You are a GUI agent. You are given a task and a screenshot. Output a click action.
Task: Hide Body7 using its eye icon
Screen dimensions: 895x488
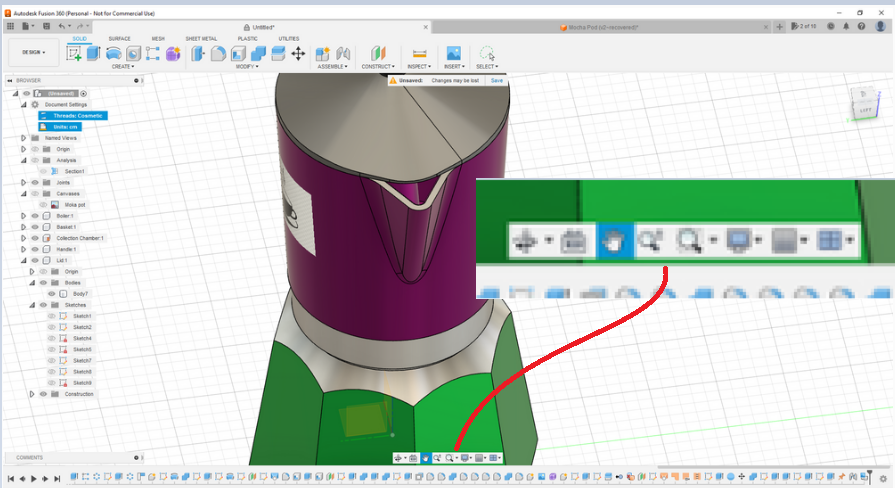point(51,293)
